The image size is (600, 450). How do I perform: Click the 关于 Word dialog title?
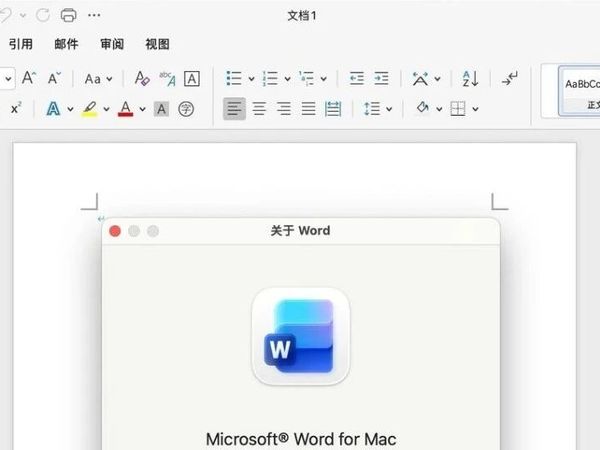300,231
